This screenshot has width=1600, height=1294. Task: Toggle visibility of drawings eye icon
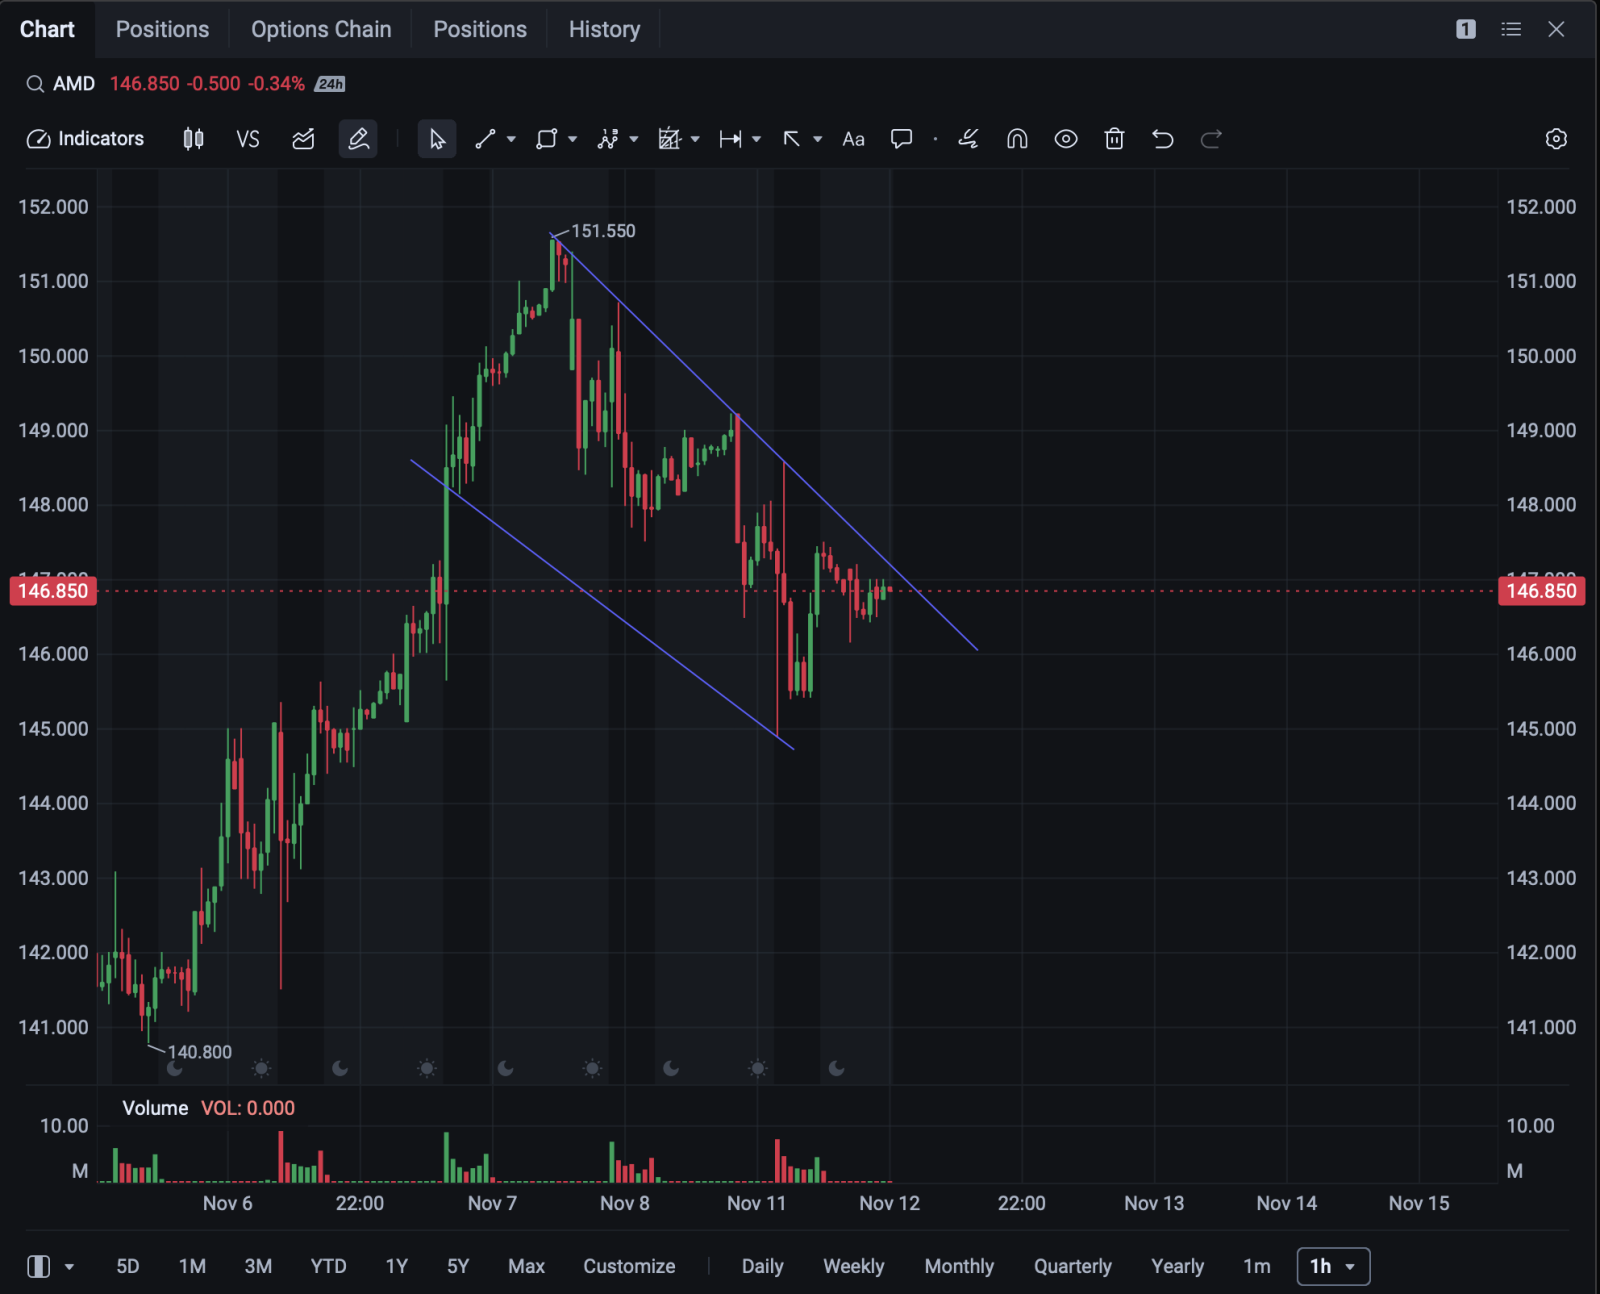pos(1066,139)
